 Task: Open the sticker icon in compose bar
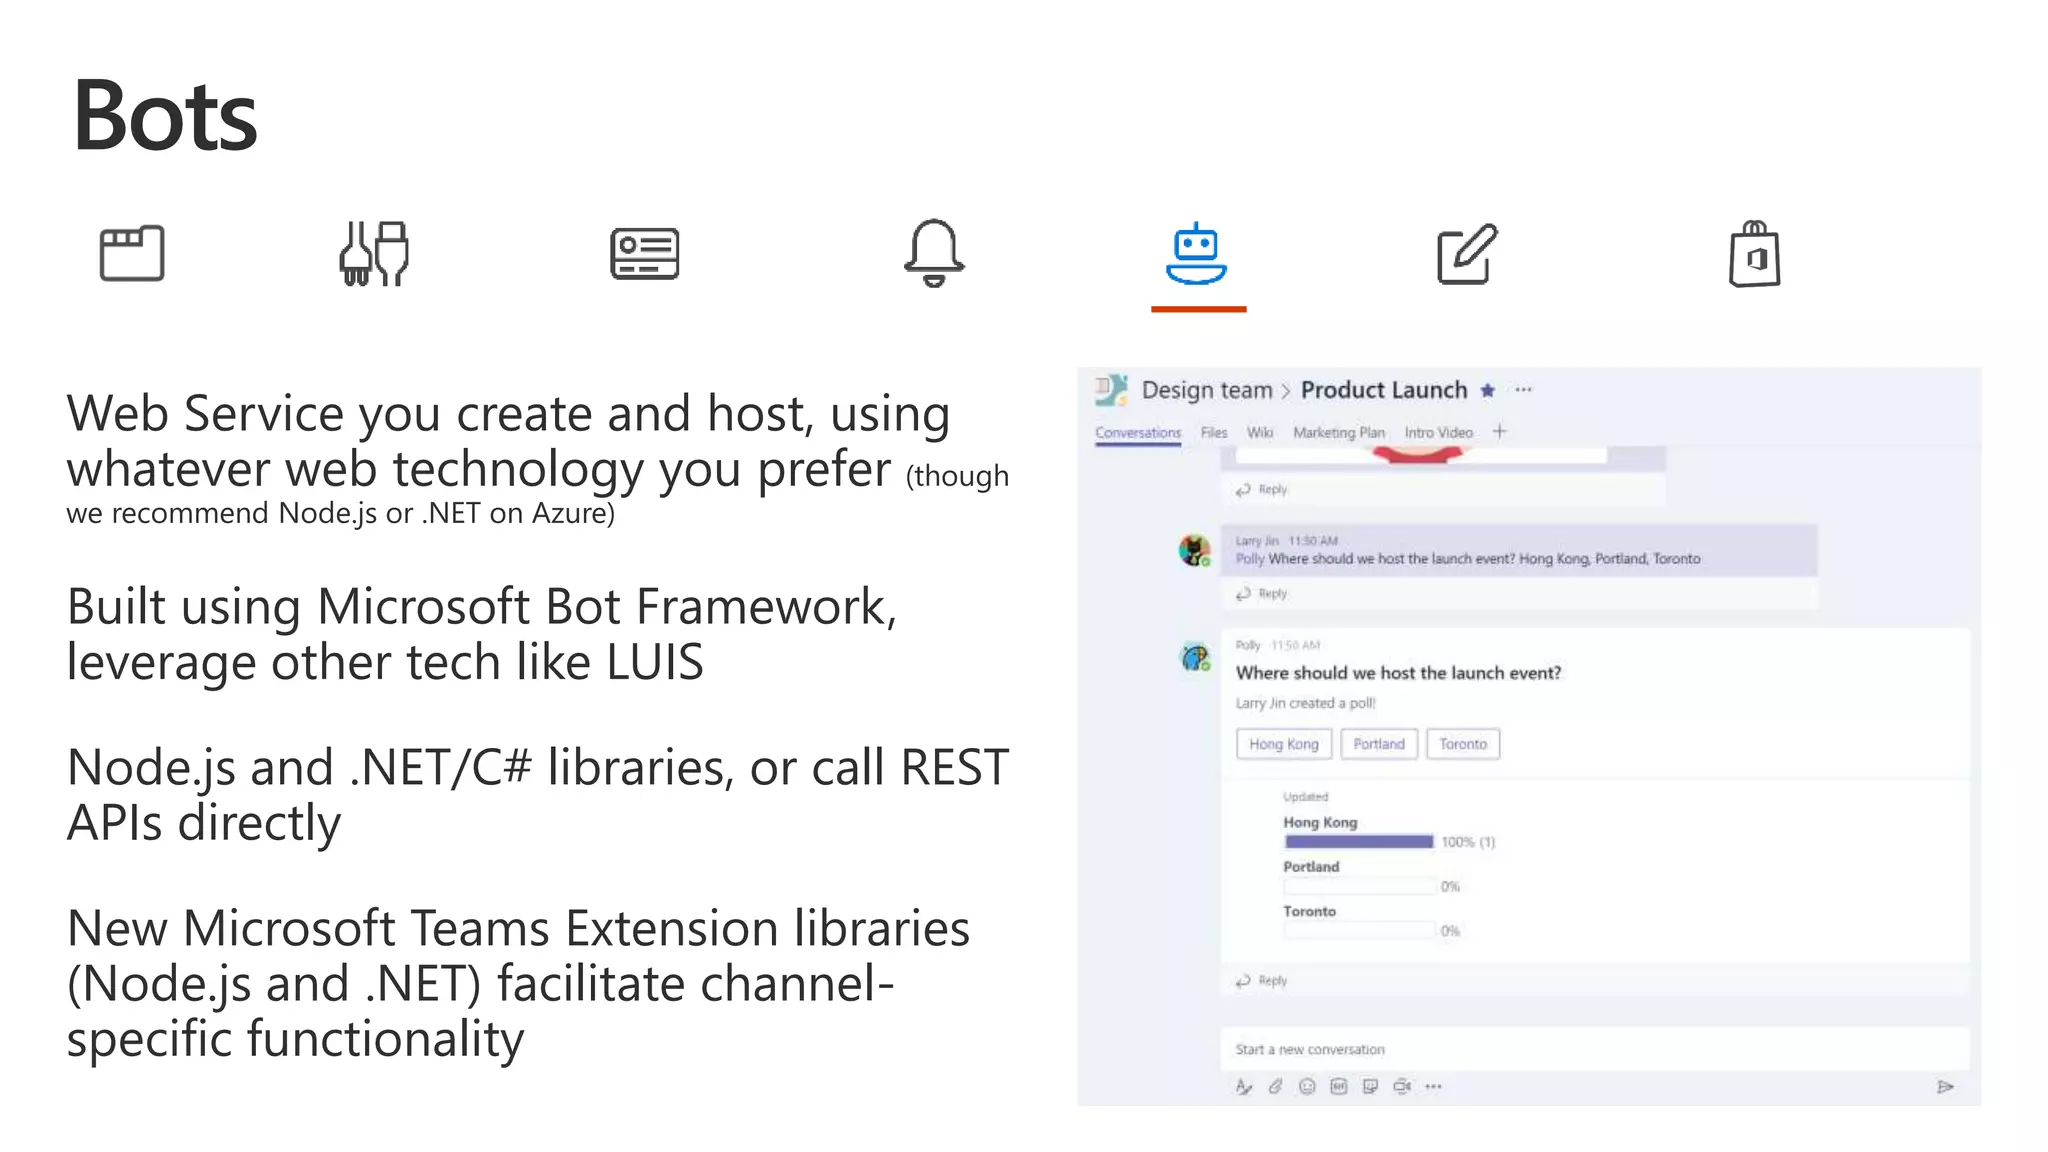(1370, 1087)
